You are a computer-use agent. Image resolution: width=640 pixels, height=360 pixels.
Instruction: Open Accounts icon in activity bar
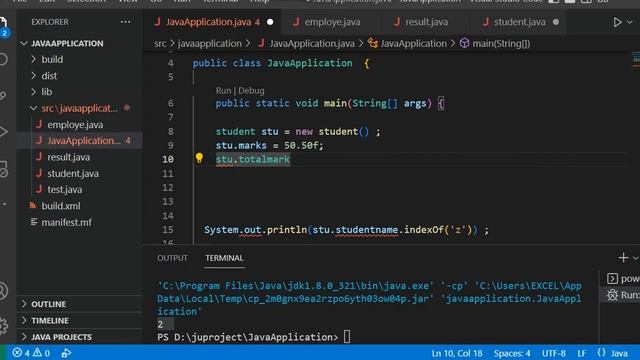[3, 291]
